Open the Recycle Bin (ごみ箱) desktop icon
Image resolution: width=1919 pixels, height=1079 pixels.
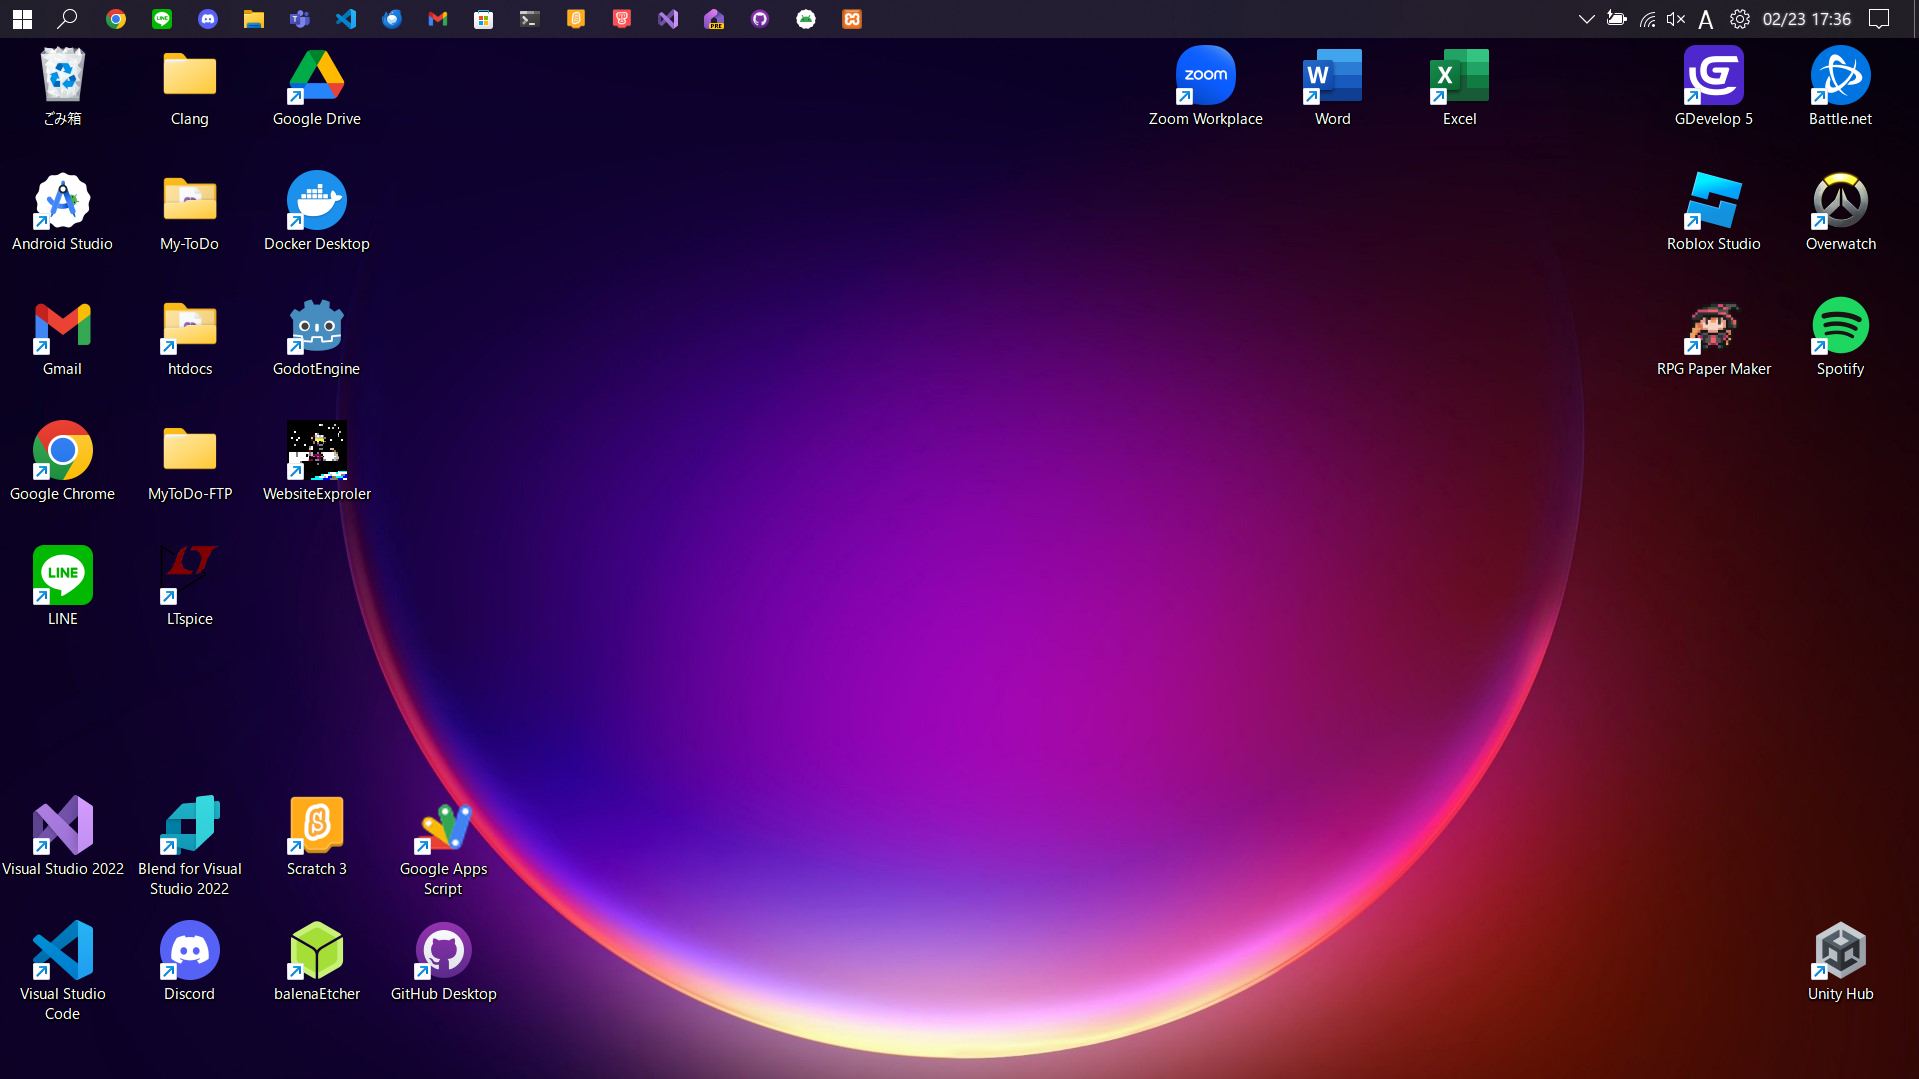pyautogui.click(x=62, y=87)
